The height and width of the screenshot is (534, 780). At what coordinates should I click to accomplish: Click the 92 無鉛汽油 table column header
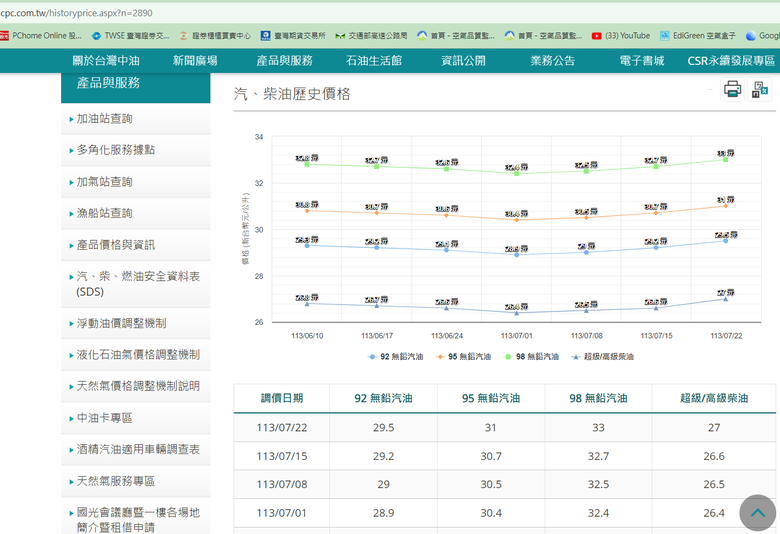(383, 398)
